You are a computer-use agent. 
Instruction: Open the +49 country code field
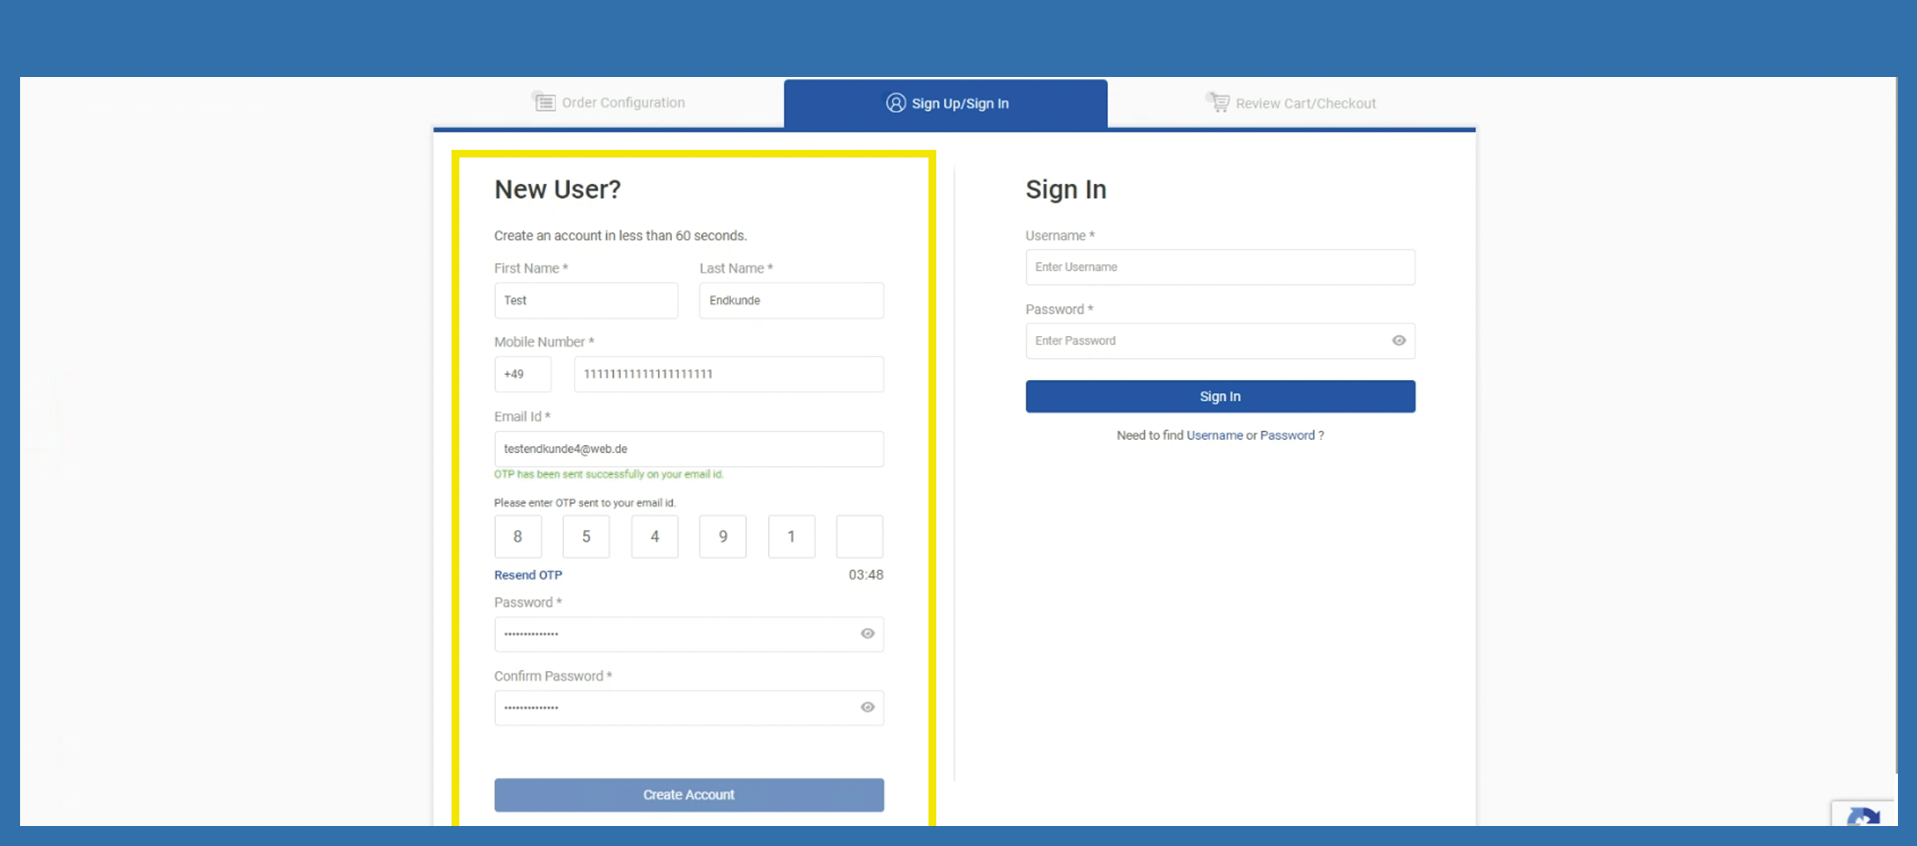pyautogui.click(x=522, y=374)
